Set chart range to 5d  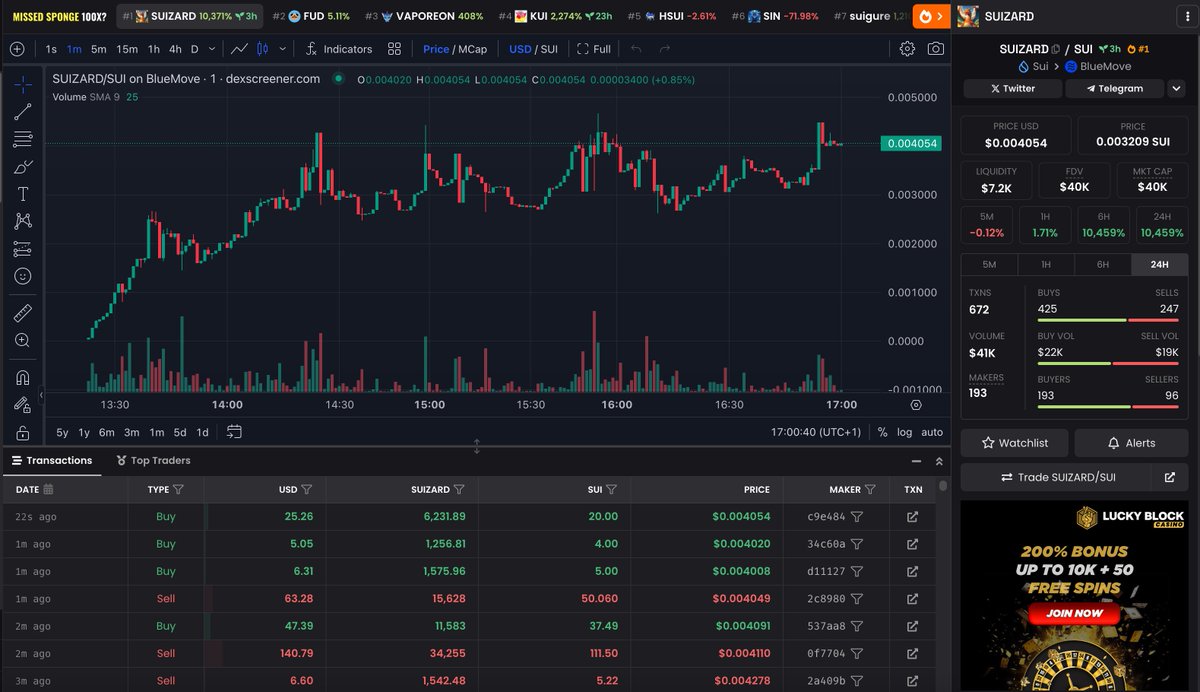pyautogui.click(x=180, y=432)
